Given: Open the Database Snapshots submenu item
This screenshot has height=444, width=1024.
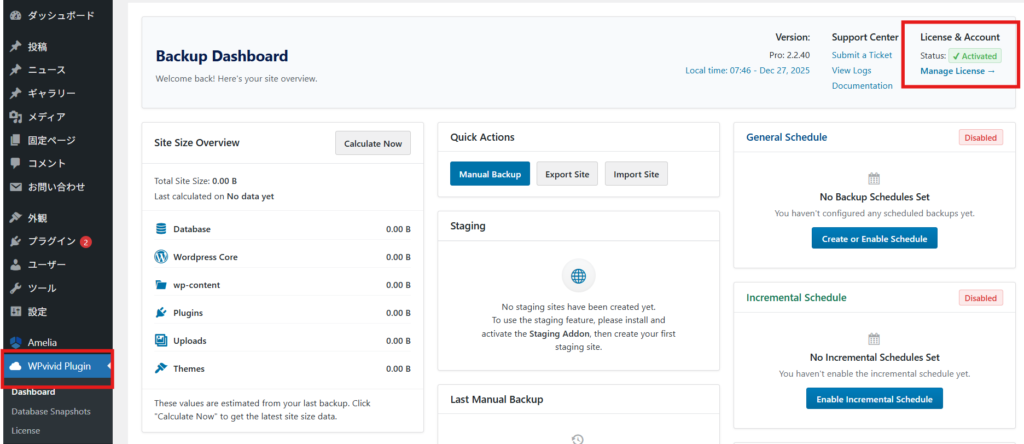Looking at the screenshot, I should point(51,411).
